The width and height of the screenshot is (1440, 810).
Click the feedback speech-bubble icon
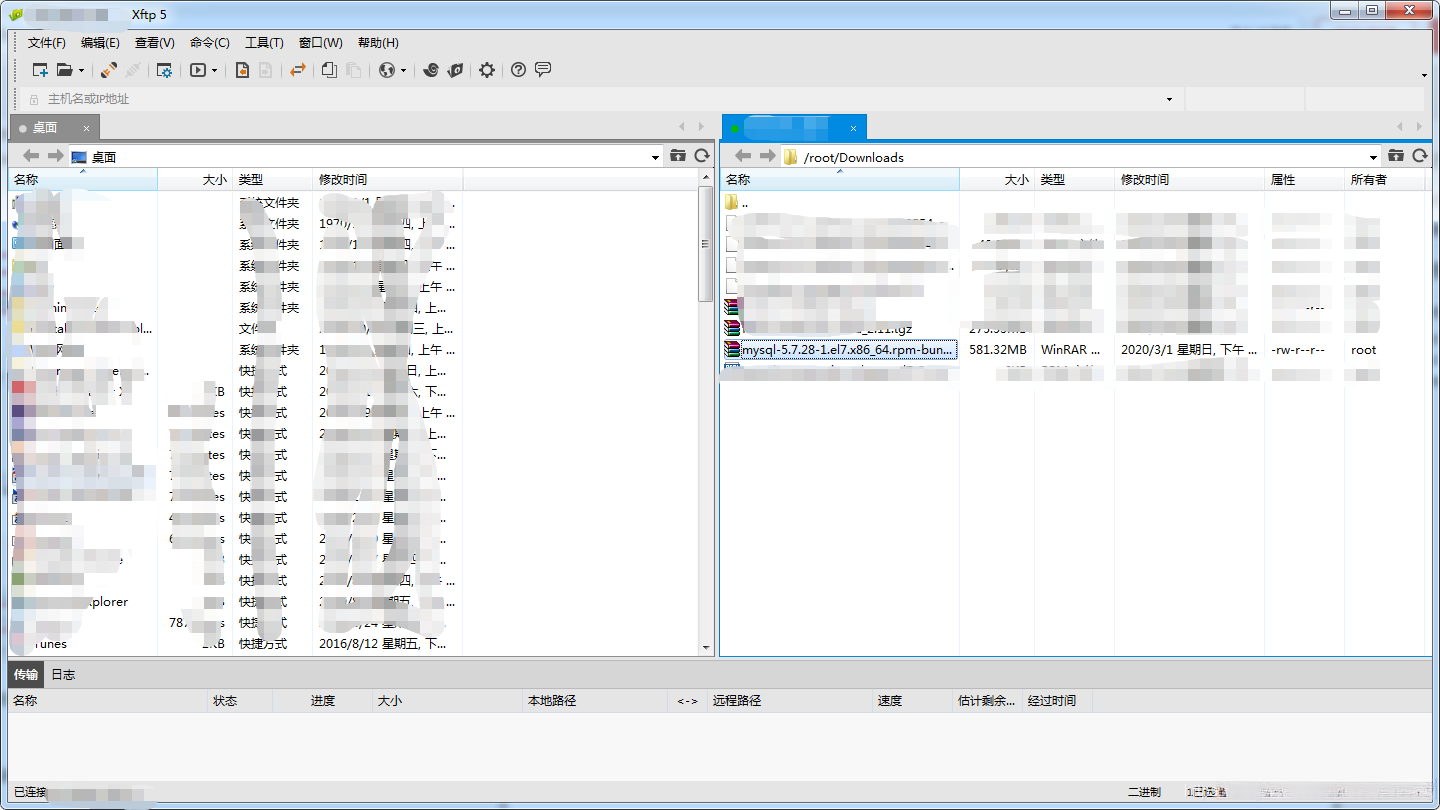tap(543, 70)
